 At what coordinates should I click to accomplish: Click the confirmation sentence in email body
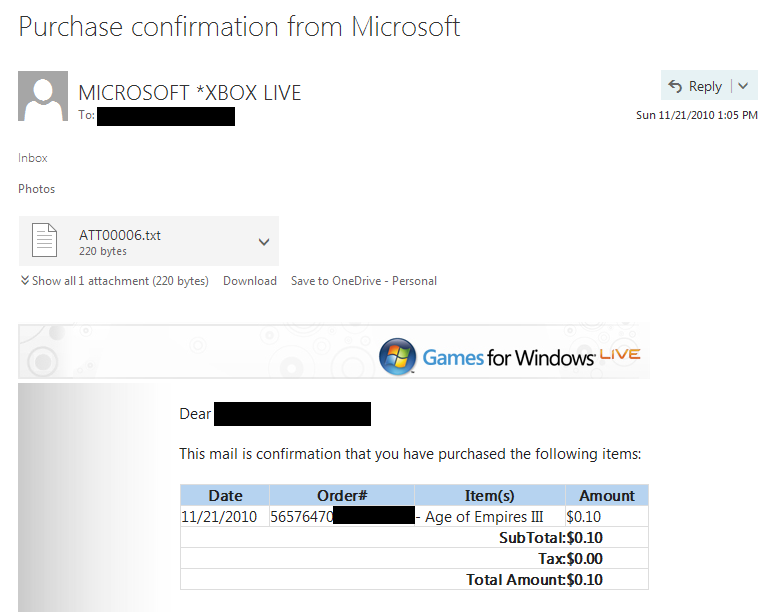[x=410, y=454]
